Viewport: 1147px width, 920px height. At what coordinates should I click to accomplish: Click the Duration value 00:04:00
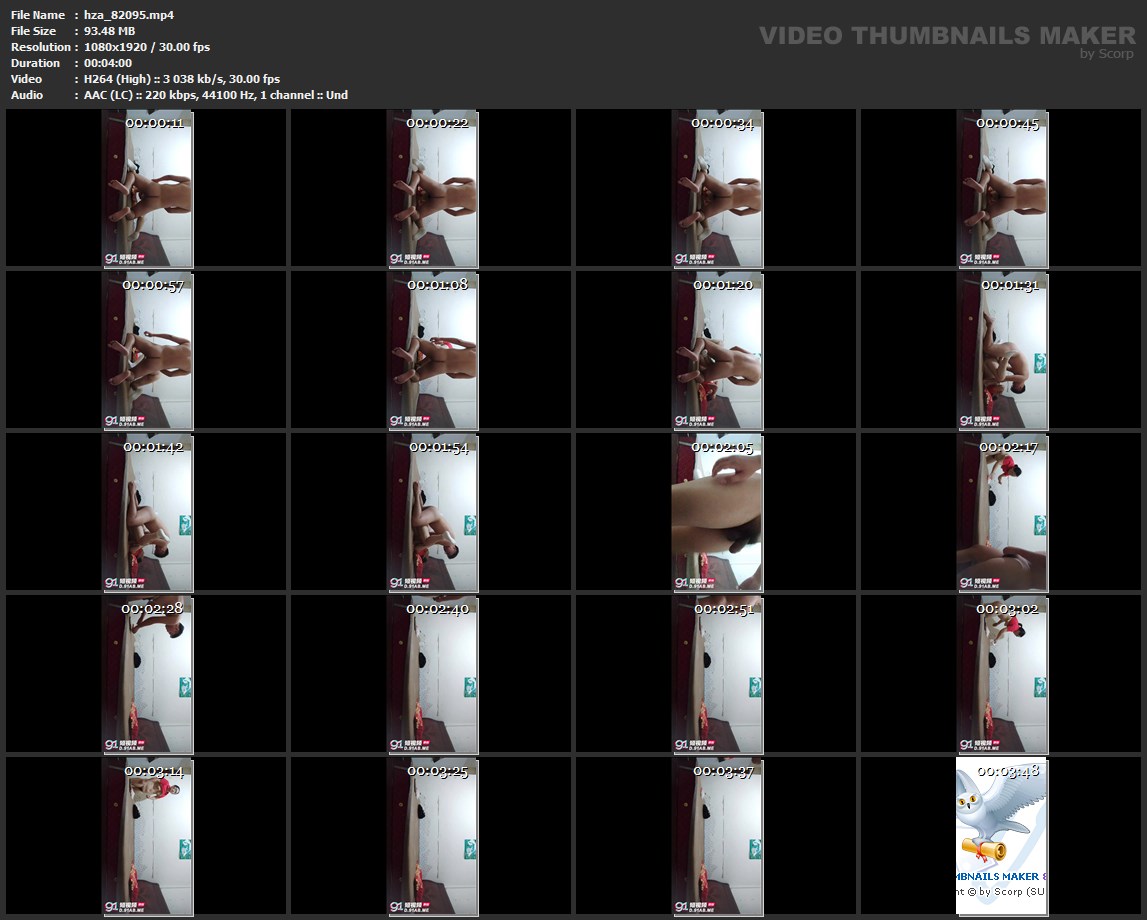click(108, 63)
